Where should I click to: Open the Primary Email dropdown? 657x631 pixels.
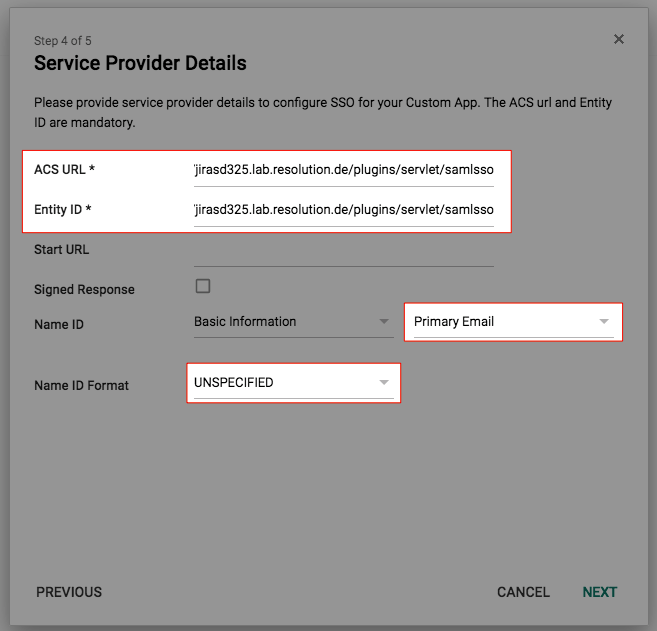coord(513,322)
